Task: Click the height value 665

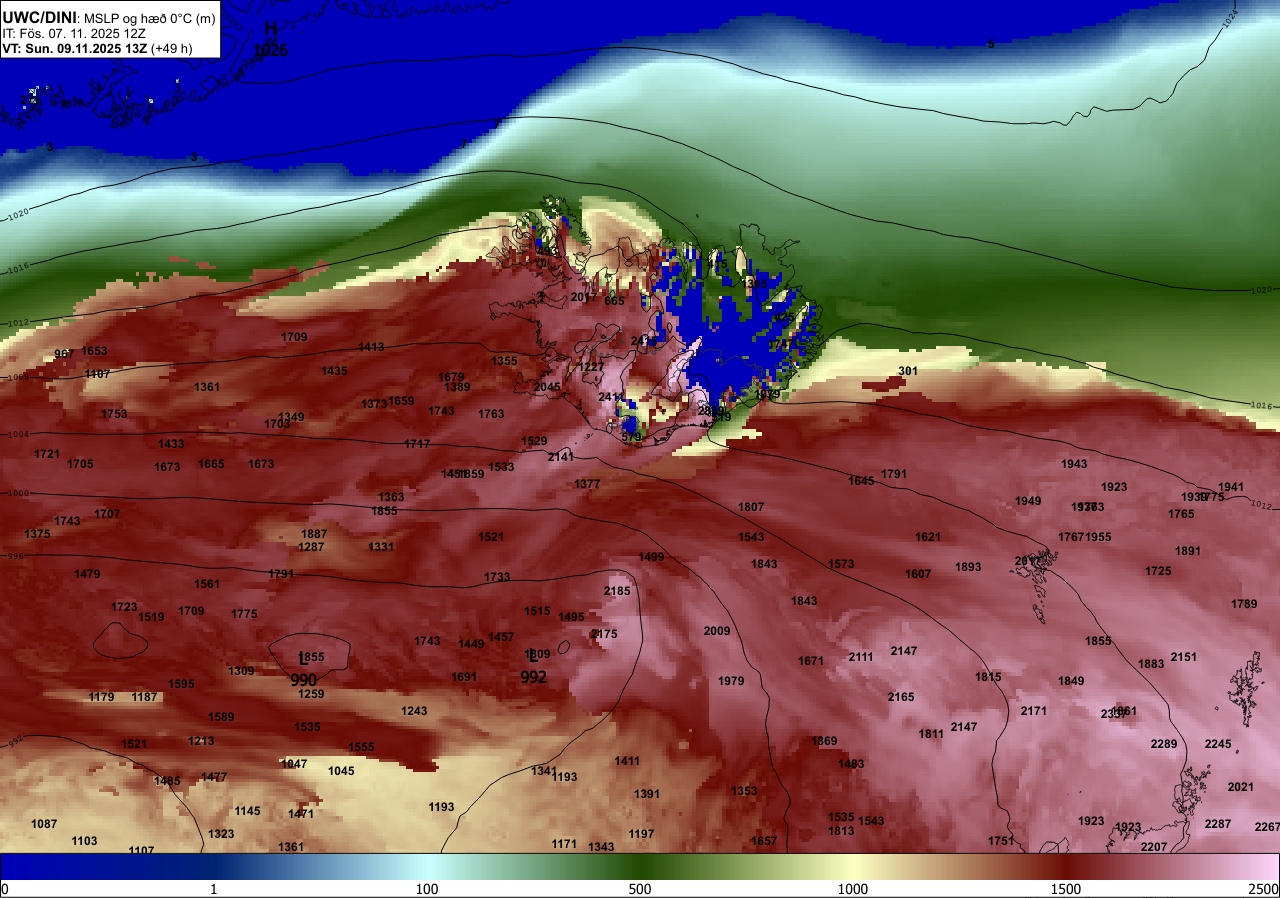Action: click(614, 301)
